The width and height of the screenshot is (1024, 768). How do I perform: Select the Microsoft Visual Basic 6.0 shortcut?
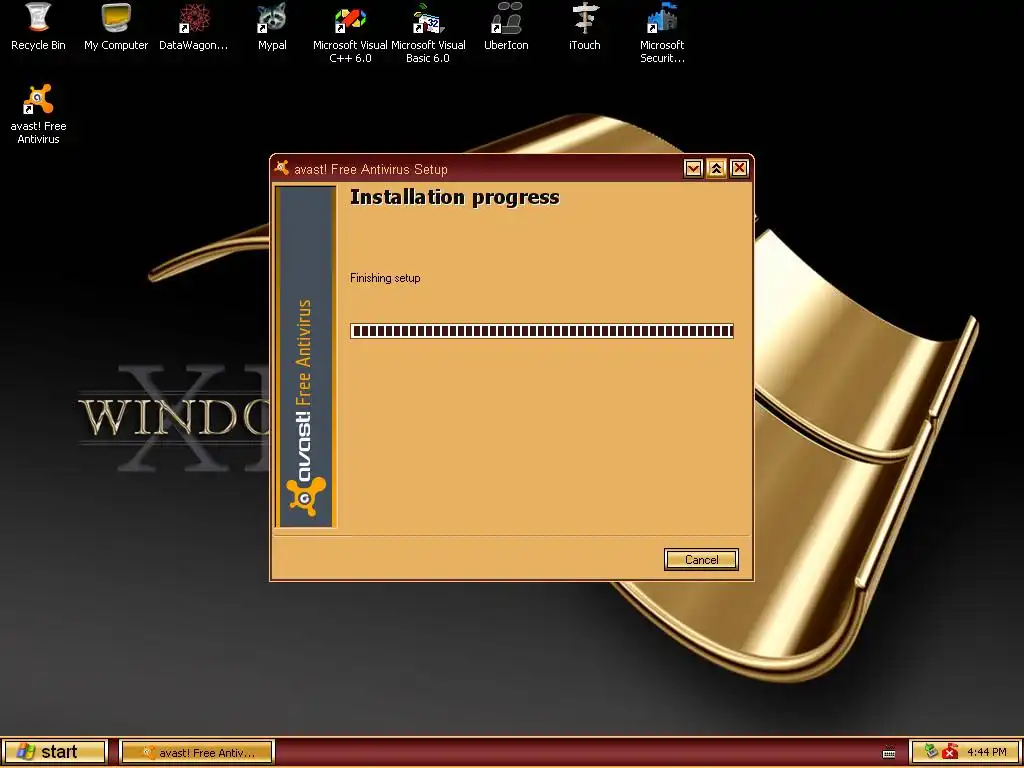point(428,31)
